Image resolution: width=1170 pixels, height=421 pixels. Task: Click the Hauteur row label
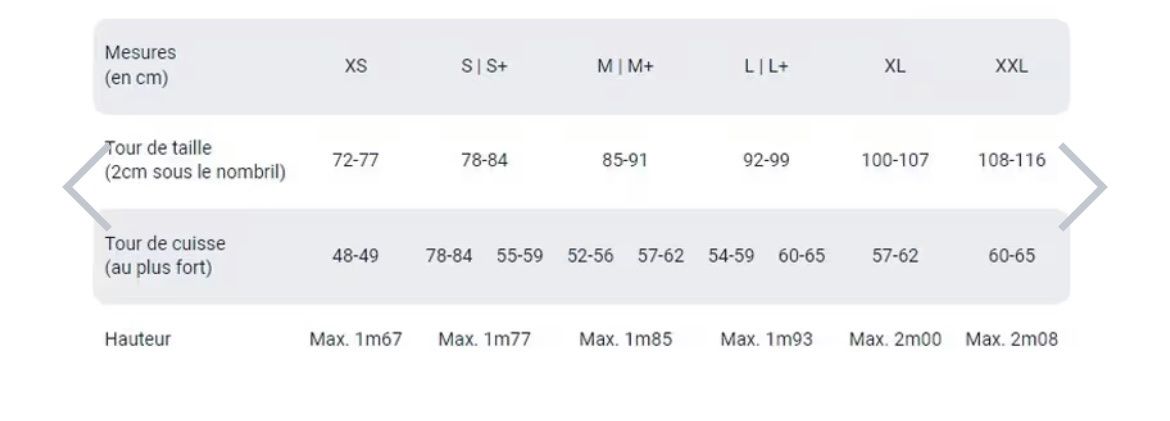point(137,339)
